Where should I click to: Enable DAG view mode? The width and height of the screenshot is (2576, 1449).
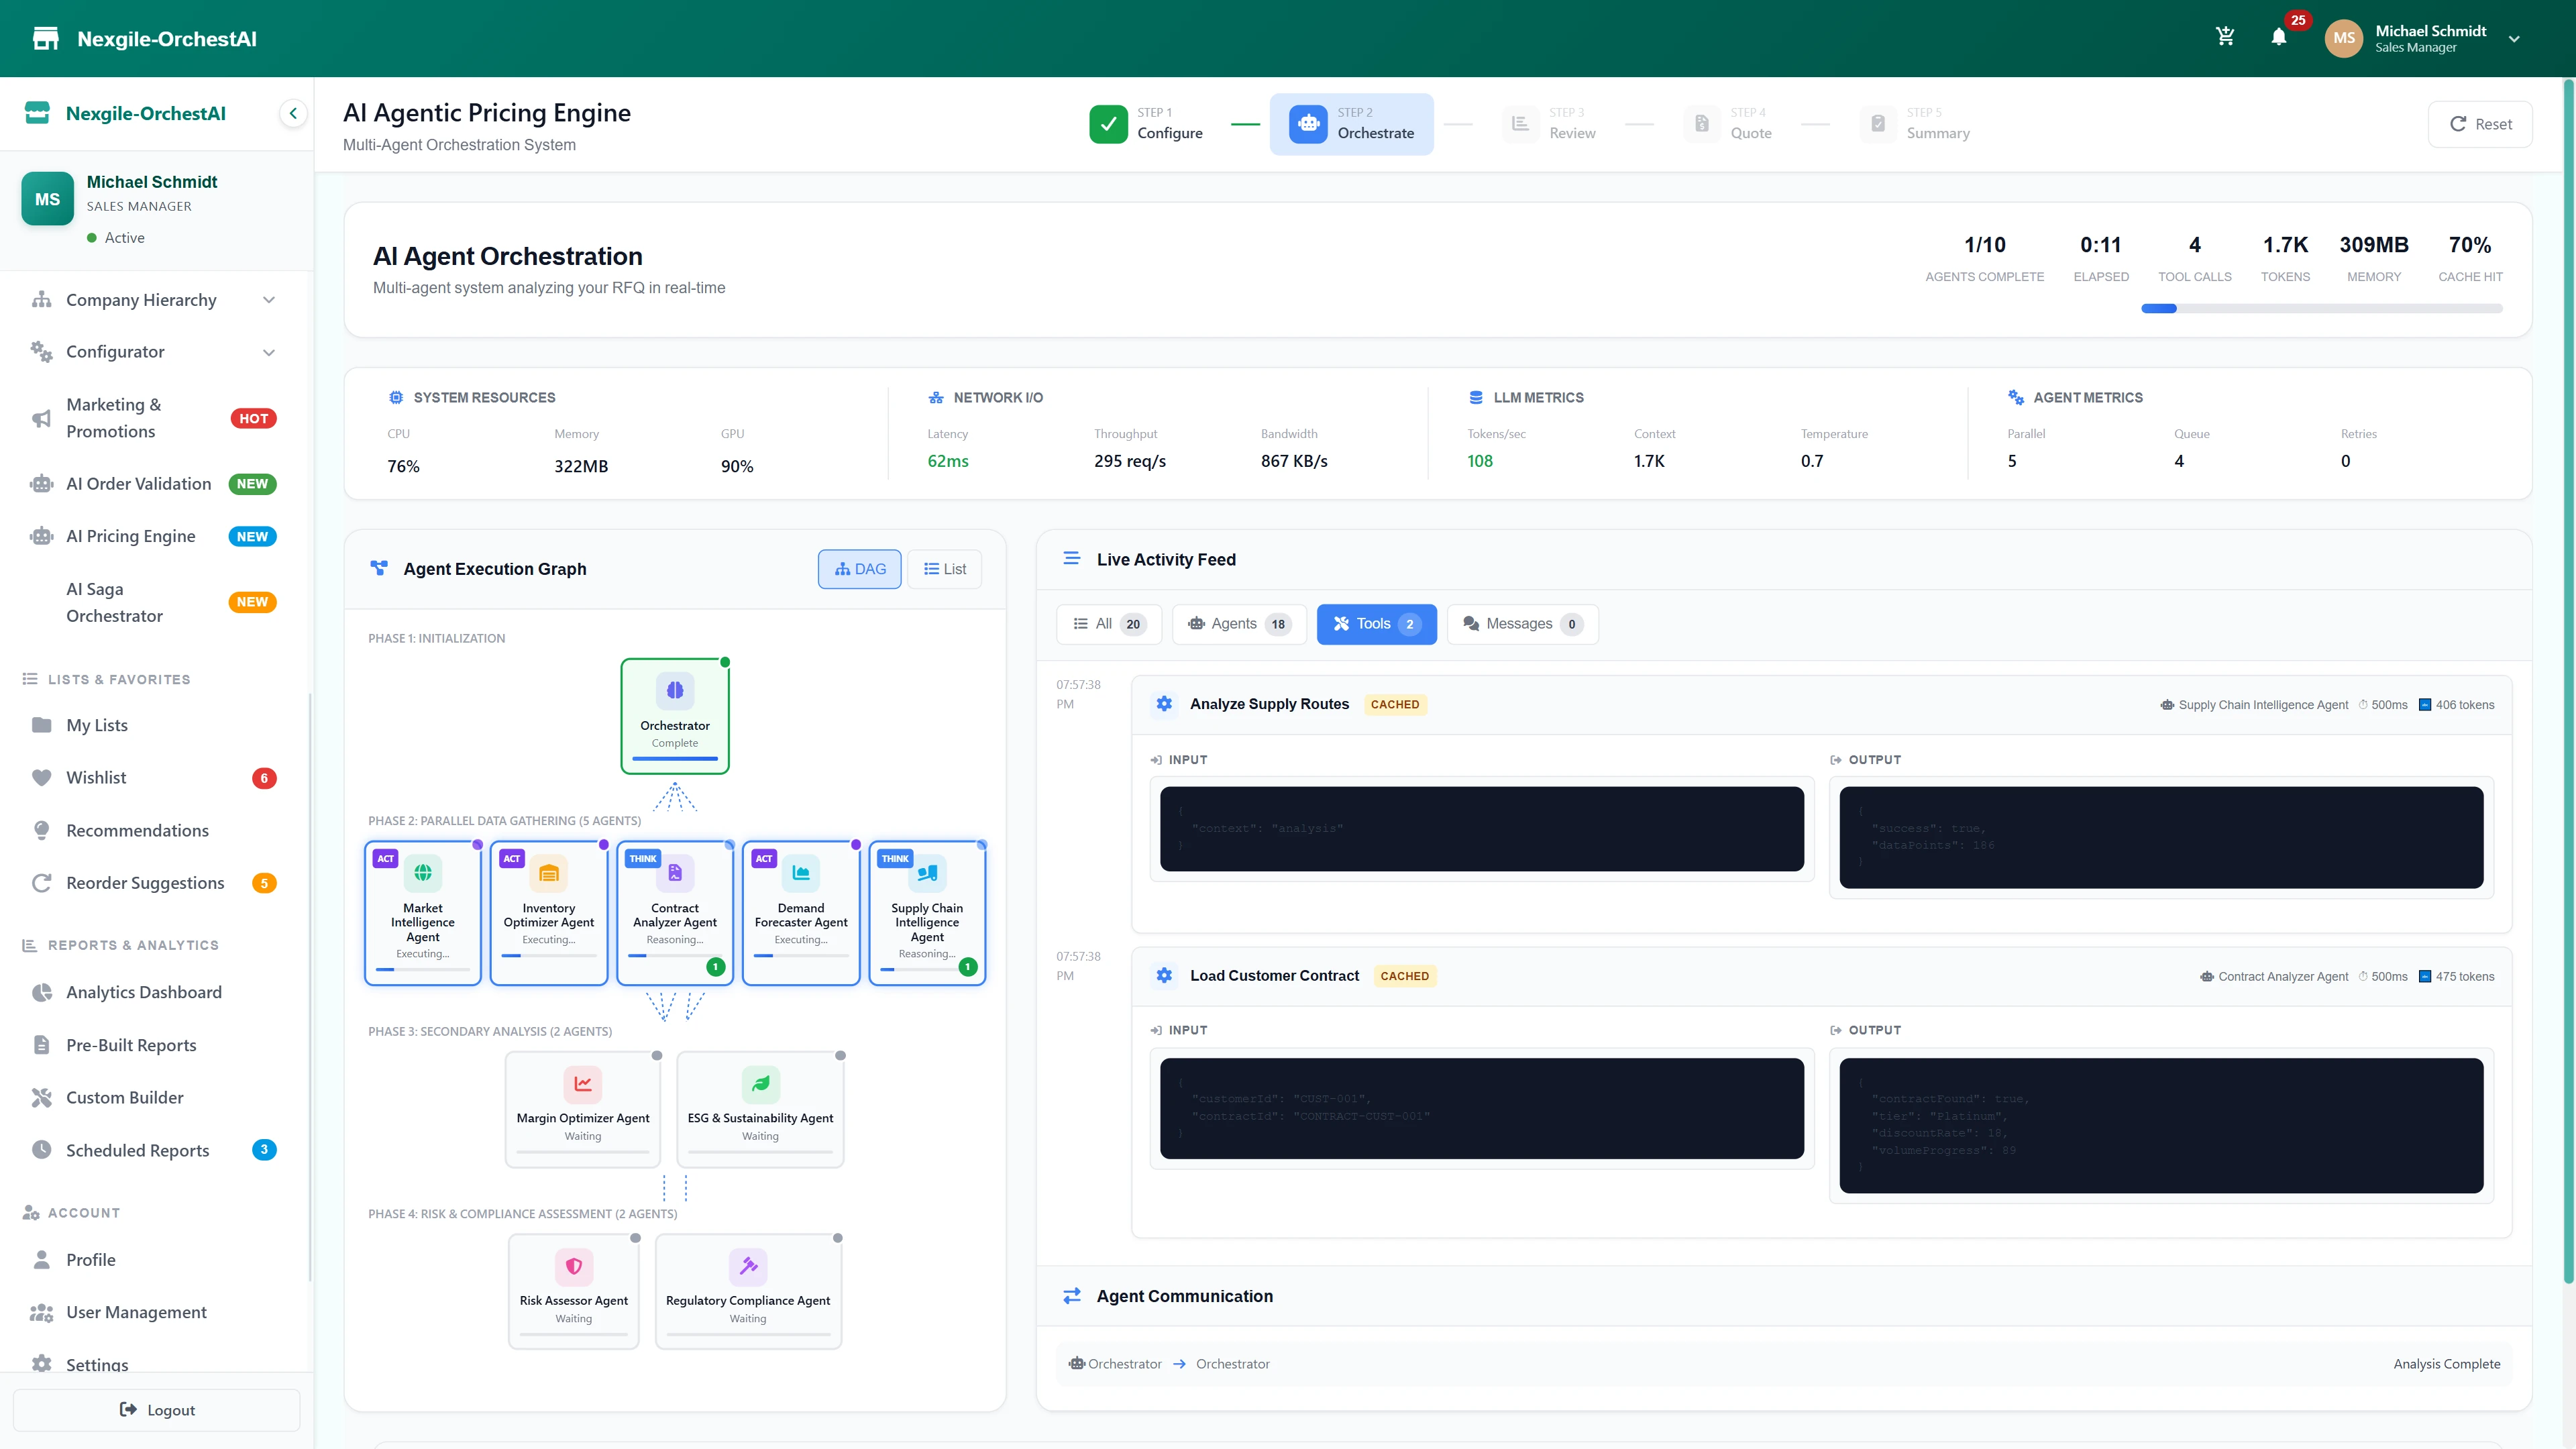tap(859, 568)
